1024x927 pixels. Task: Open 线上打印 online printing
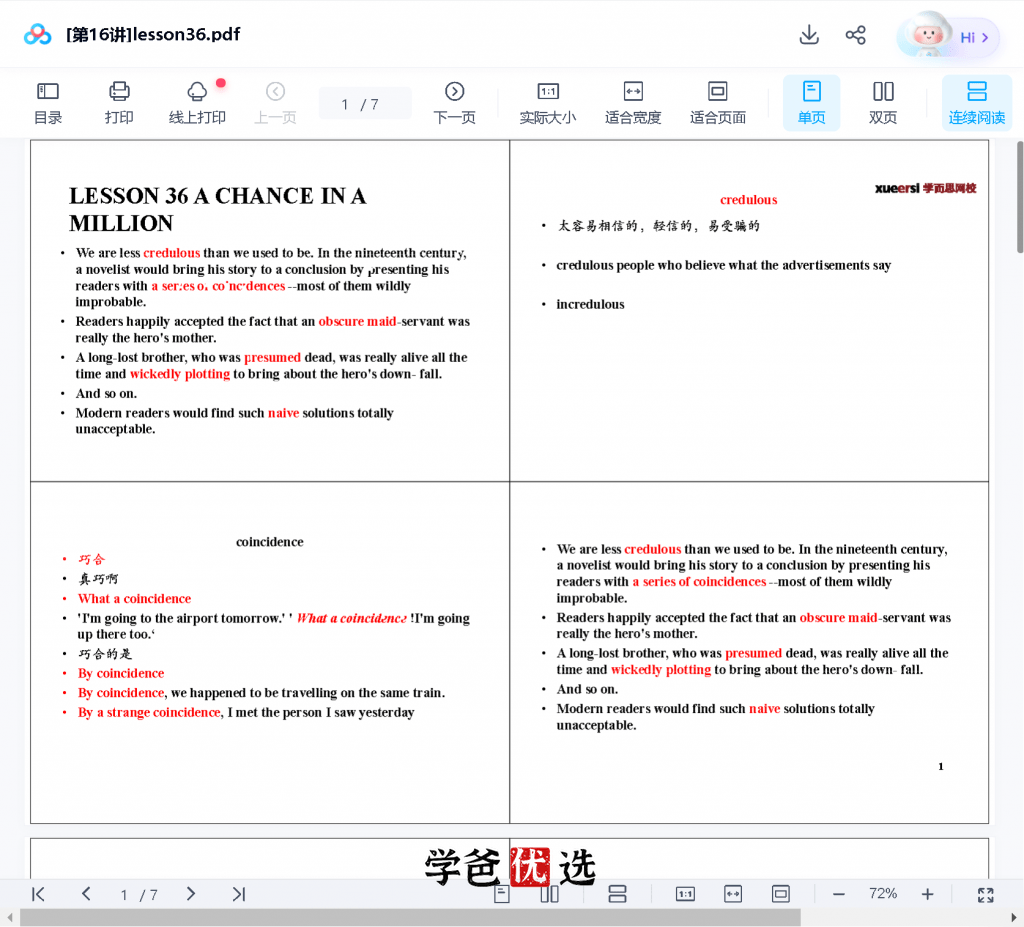pyautogui.click(x=197, y=103)
